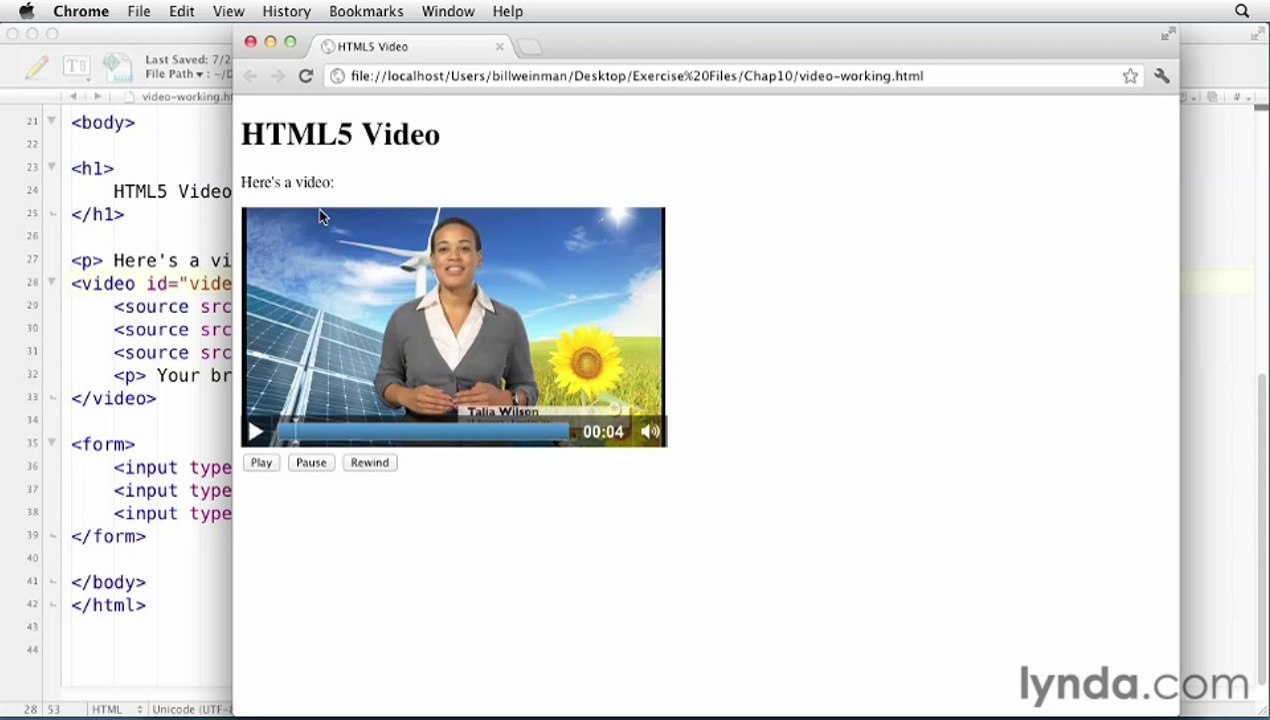This screenshot has width=1270, height=720.
Task: Collapse the body tag fold on line 21
Action: 51,121
